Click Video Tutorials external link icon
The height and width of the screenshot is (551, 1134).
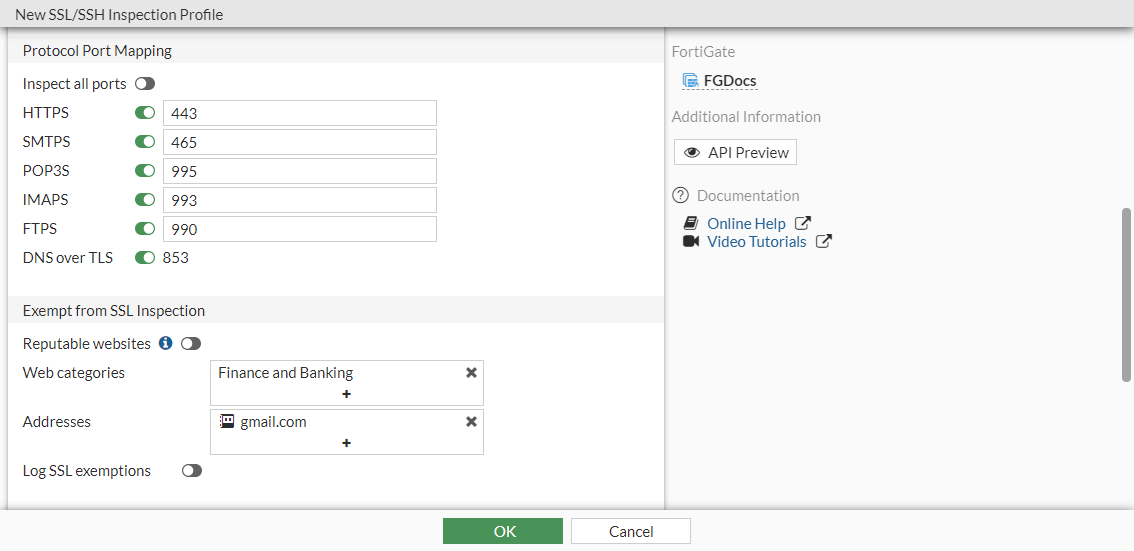point(823,242)
